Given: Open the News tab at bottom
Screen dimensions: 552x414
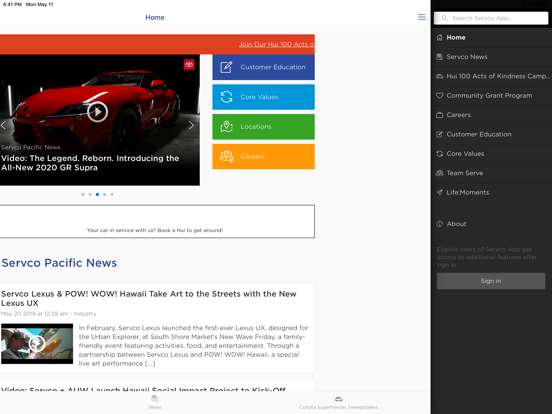Looking at the screenshot, I should tap(155, 402).
